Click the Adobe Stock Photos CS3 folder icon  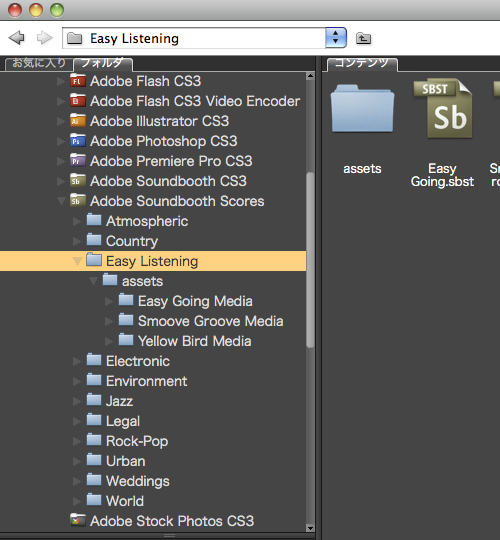click(77, 520)
